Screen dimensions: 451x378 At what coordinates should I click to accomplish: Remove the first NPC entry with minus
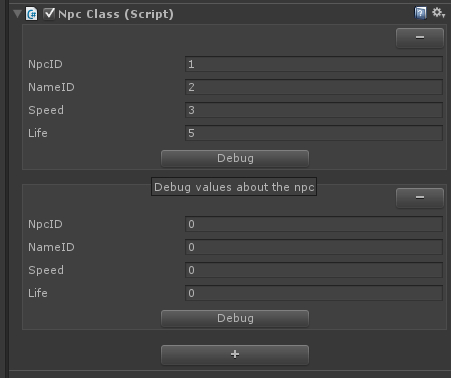coord(420,38)
